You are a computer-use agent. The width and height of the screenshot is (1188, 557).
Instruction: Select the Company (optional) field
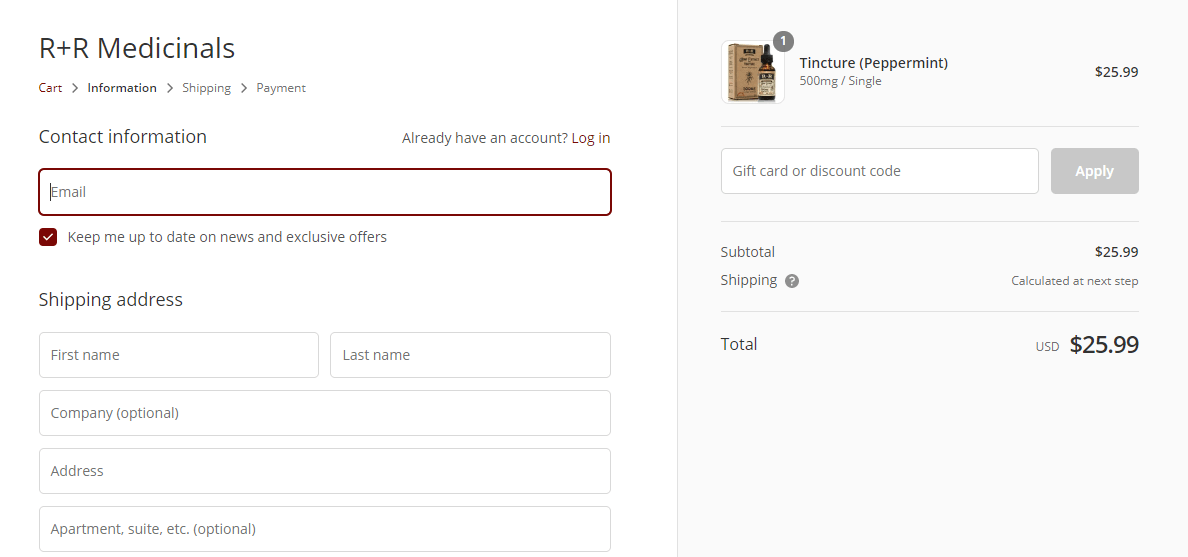(325, 413)
